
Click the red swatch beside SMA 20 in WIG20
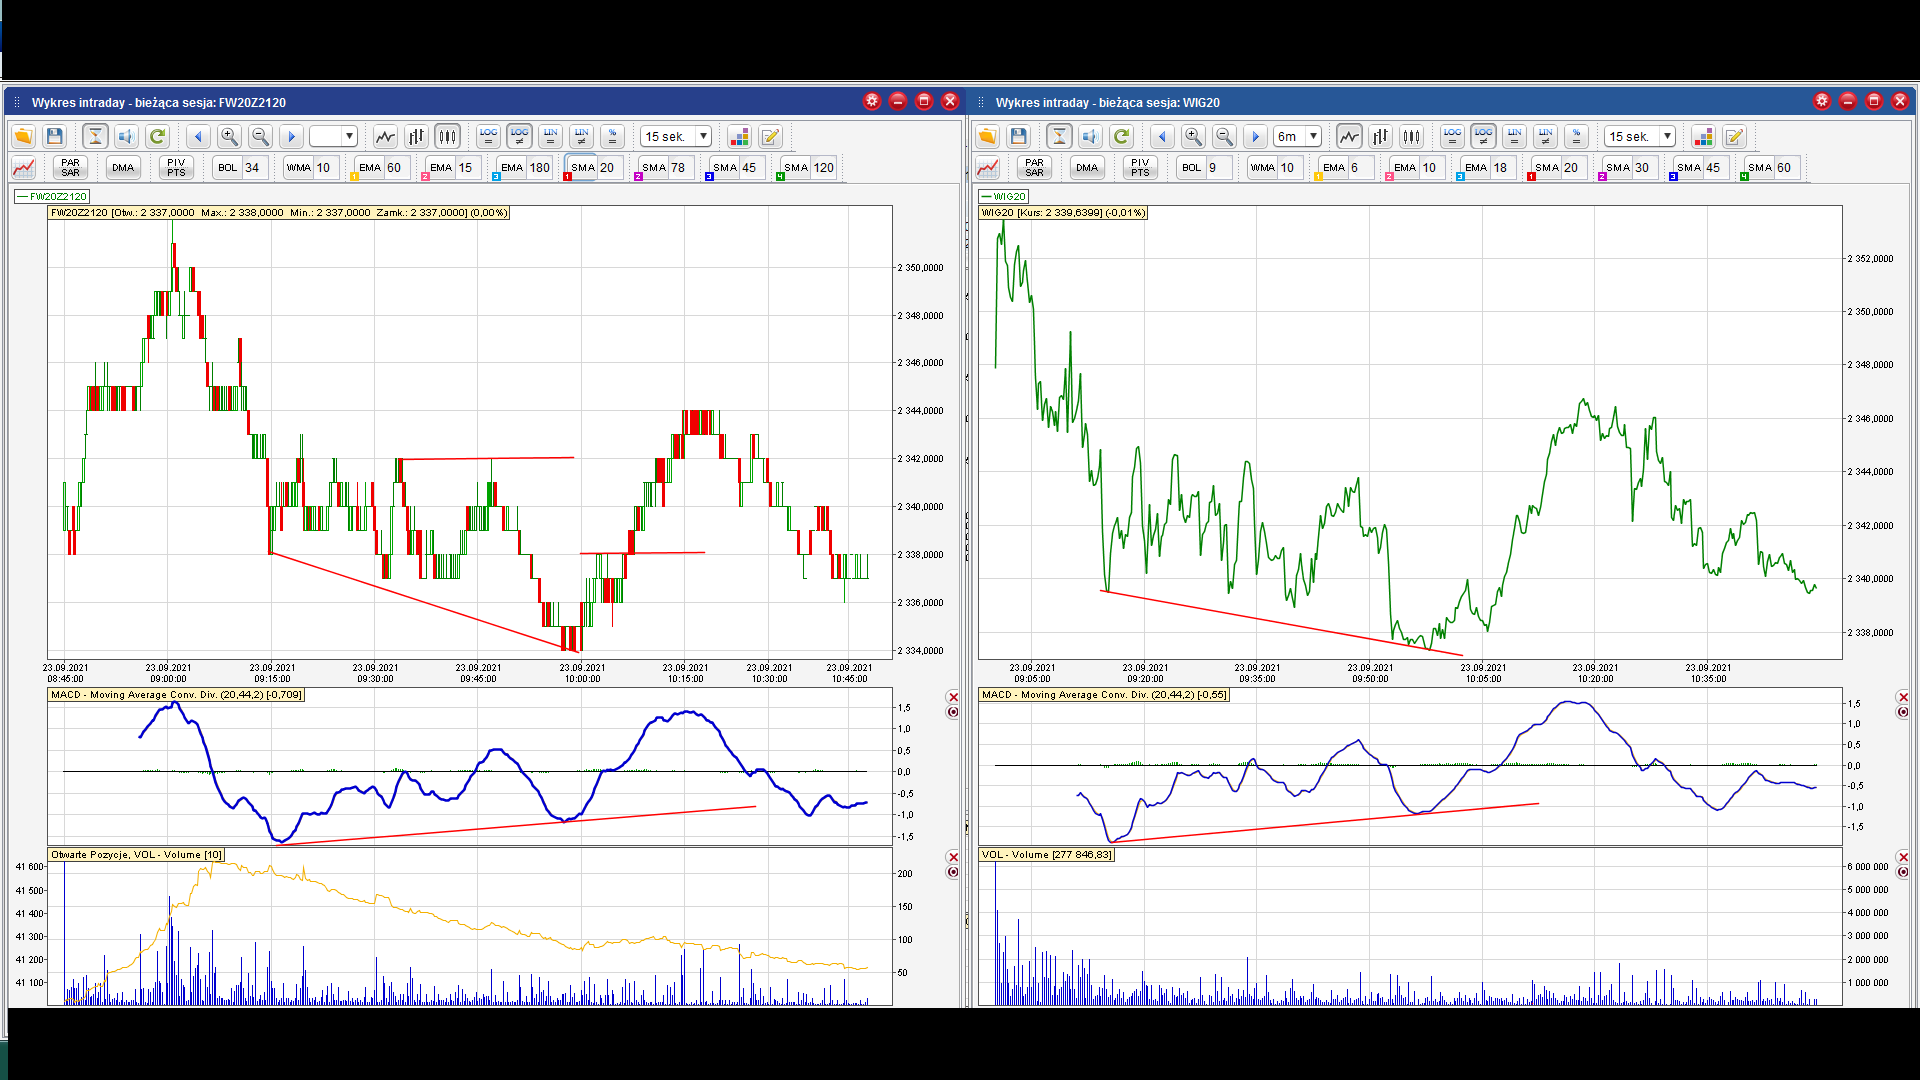pyautogui.click(x=1531, y=177)
